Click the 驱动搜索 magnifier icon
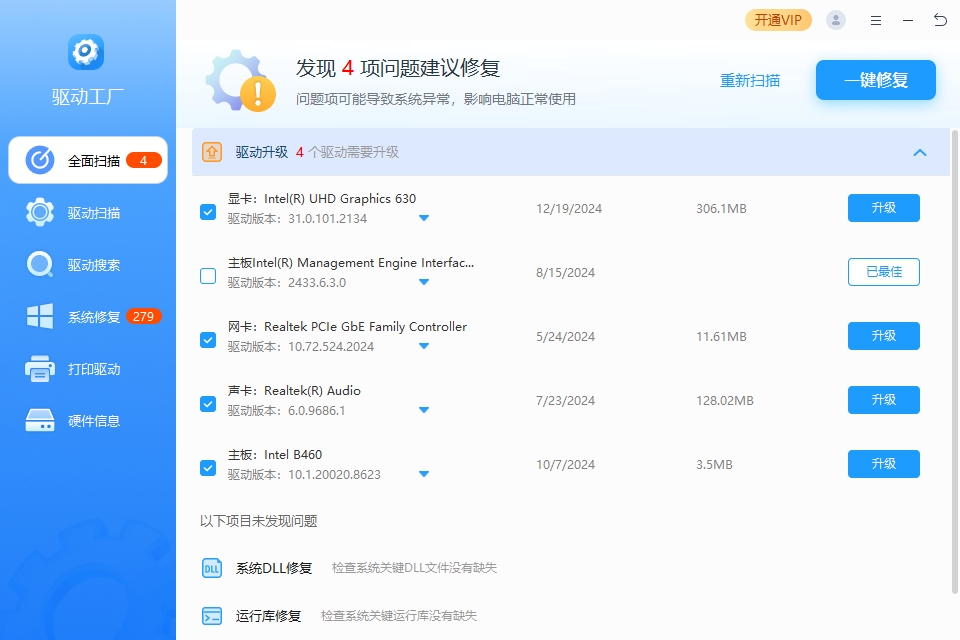 40,265
